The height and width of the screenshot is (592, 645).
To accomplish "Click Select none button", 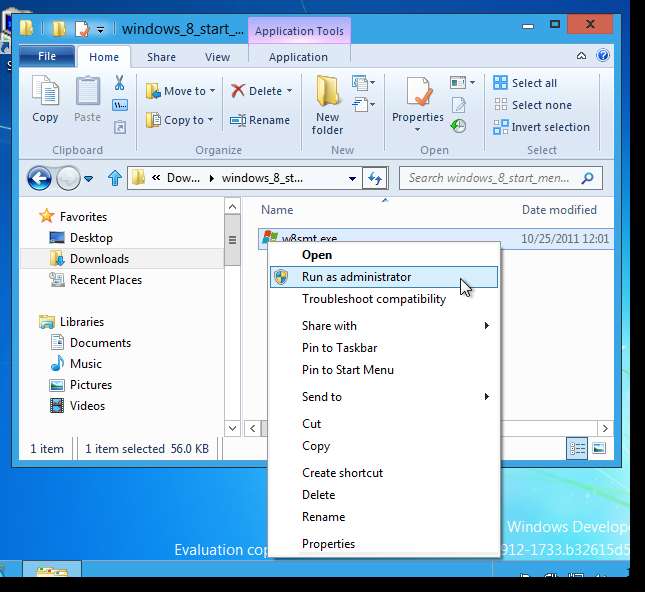I will pos(533,105).
